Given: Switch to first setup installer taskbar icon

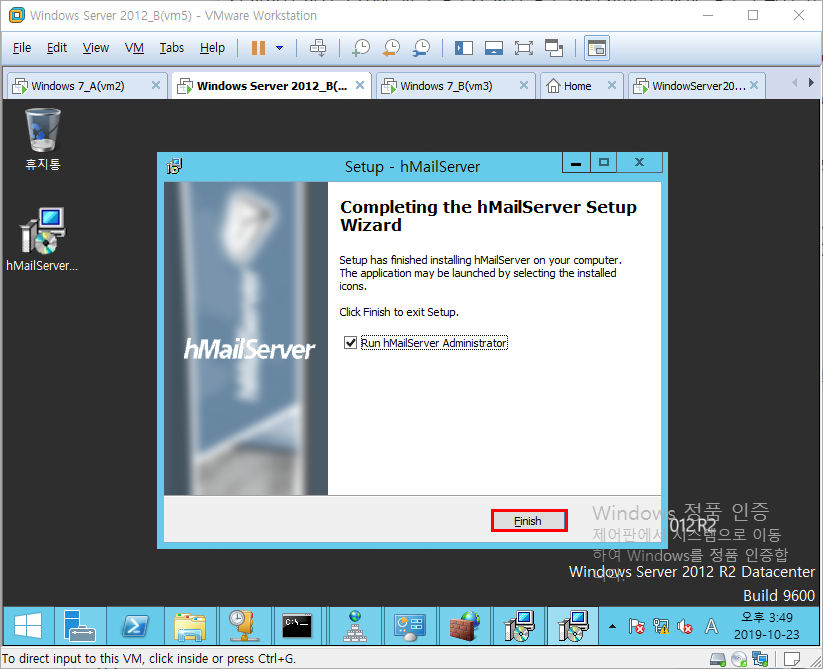Looking at the screenshot, I should tap(519, 626).
